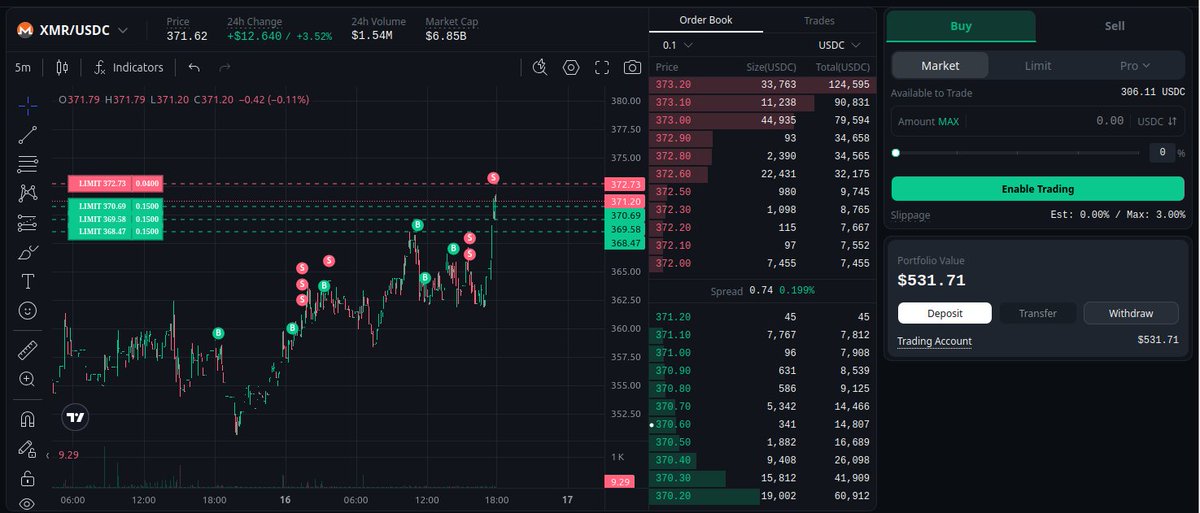1200x513 pixels.
Task: Click the amount input field
Action: pos(1037,120)
